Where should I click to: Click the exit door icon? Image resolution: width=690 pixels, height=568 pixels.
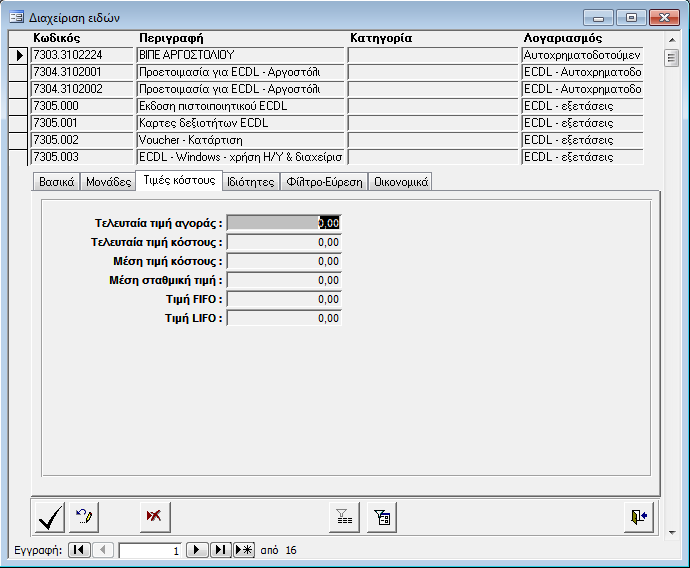click(637, 517)
